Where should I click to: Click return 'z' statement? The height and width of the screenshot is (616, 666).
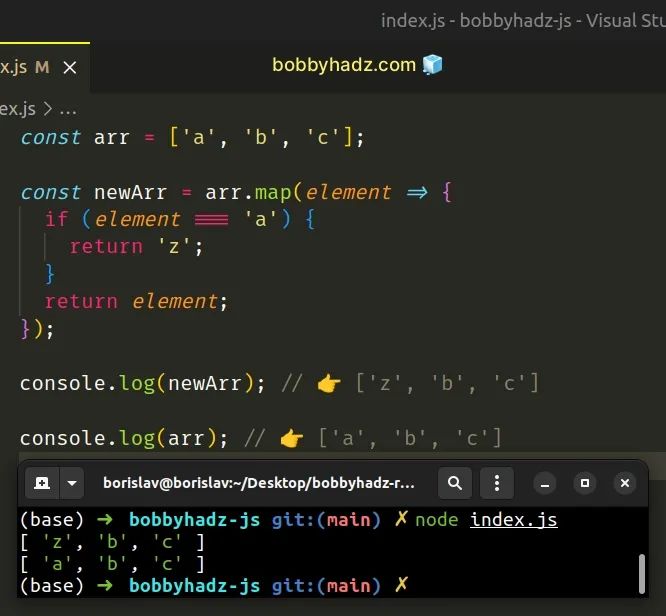[x=136, y=247]
